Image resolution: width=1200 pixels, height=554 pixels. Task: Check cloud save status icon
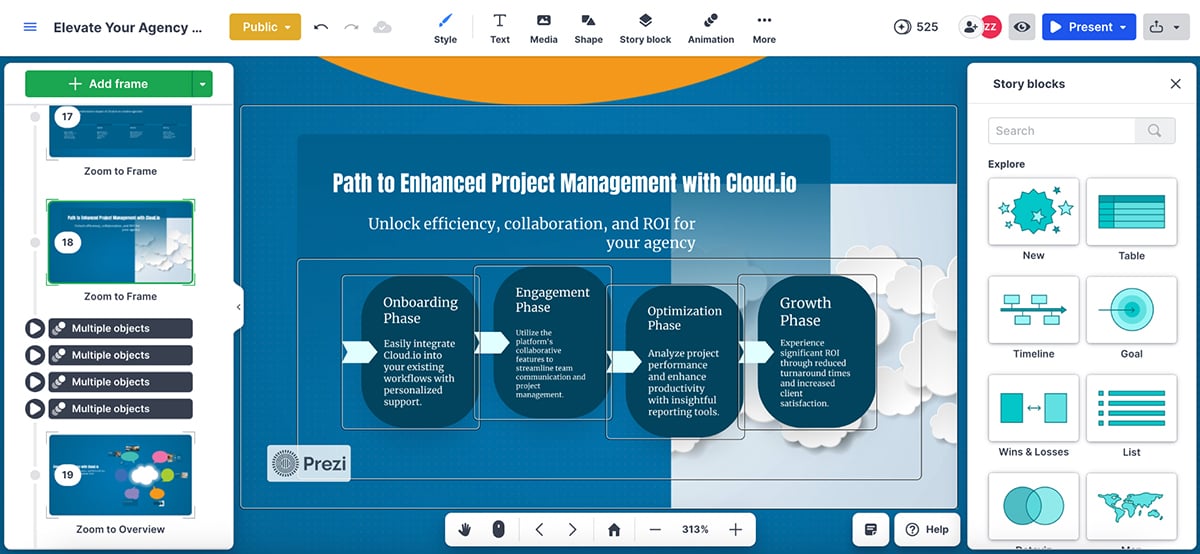pyautogui.click(x=382, y=27)
